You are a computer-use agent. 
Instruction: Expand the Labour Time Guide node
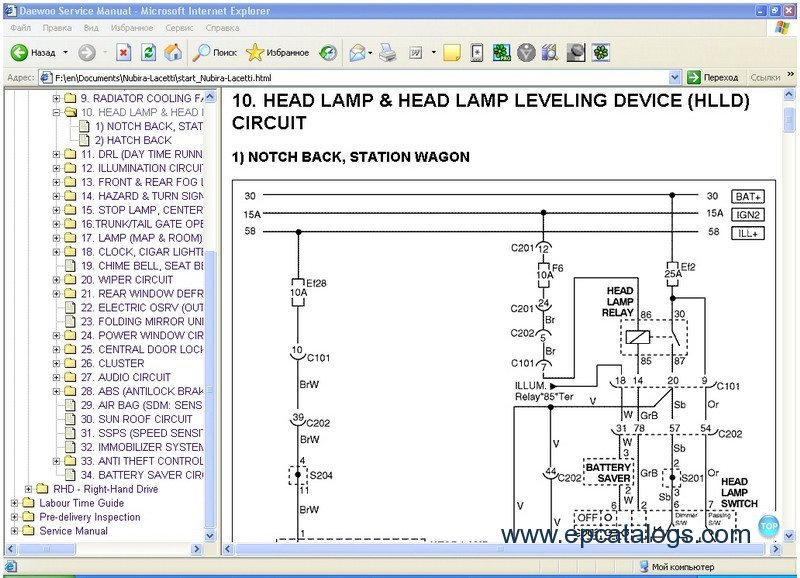14,503
